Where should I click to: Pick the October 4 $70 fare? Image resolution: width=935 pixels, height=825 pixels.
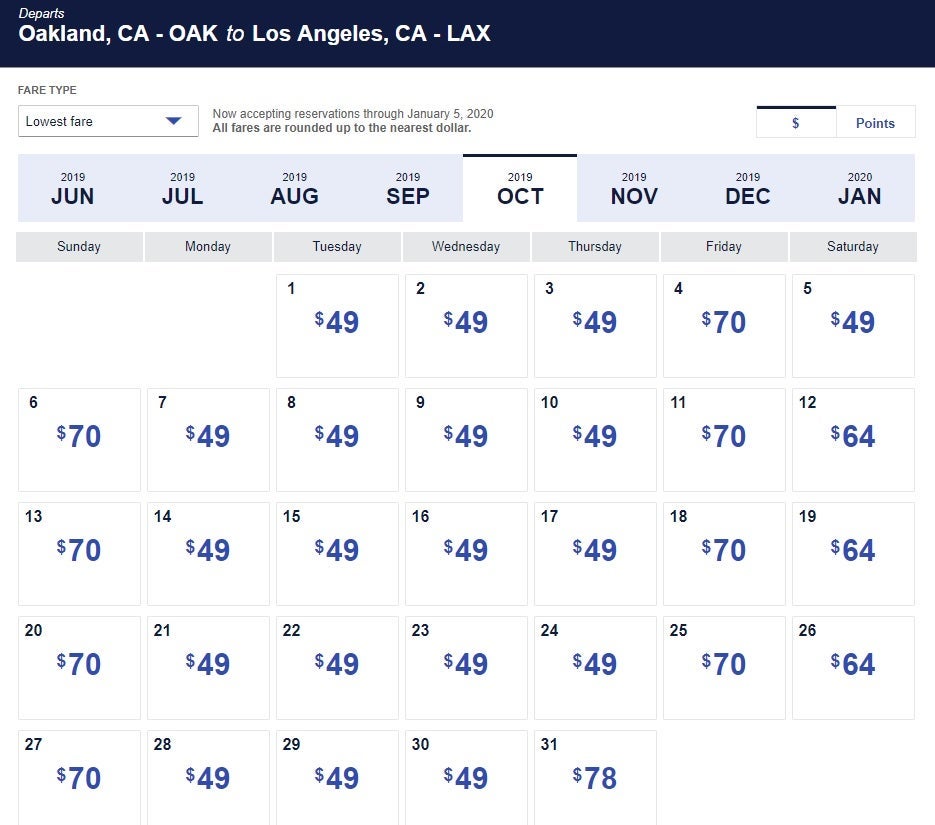(724, 325)
